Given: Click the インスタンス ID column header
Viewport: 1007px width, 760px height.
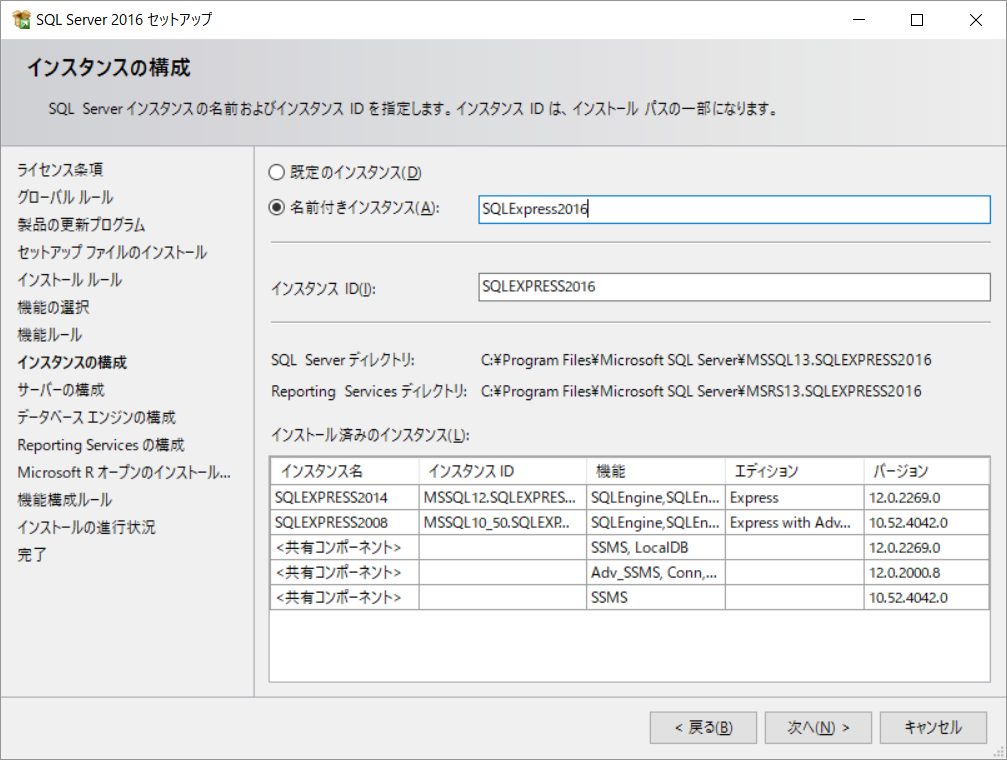Looking at the screenshot, I should click(503, 472).
